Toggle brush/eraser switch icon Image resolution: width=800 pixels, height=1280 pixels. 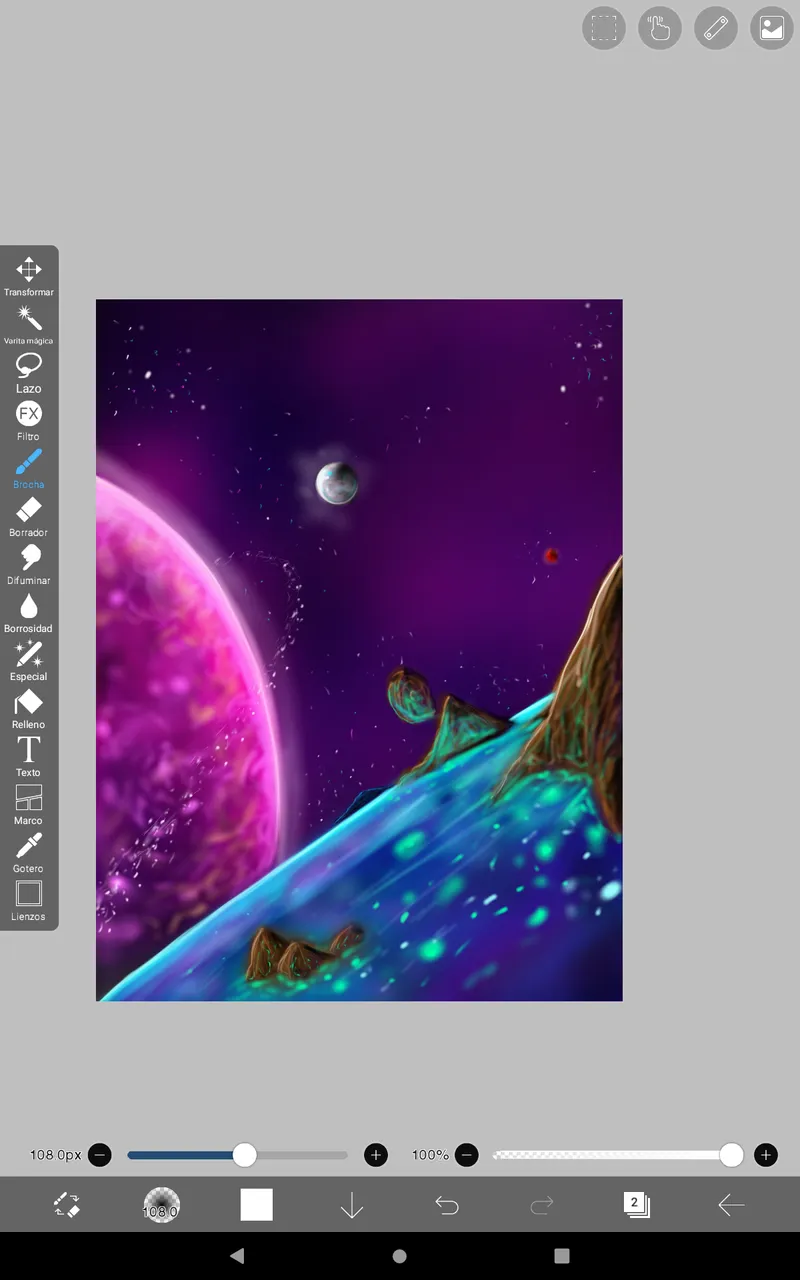pyautogui.click(x=66, y=1205)
